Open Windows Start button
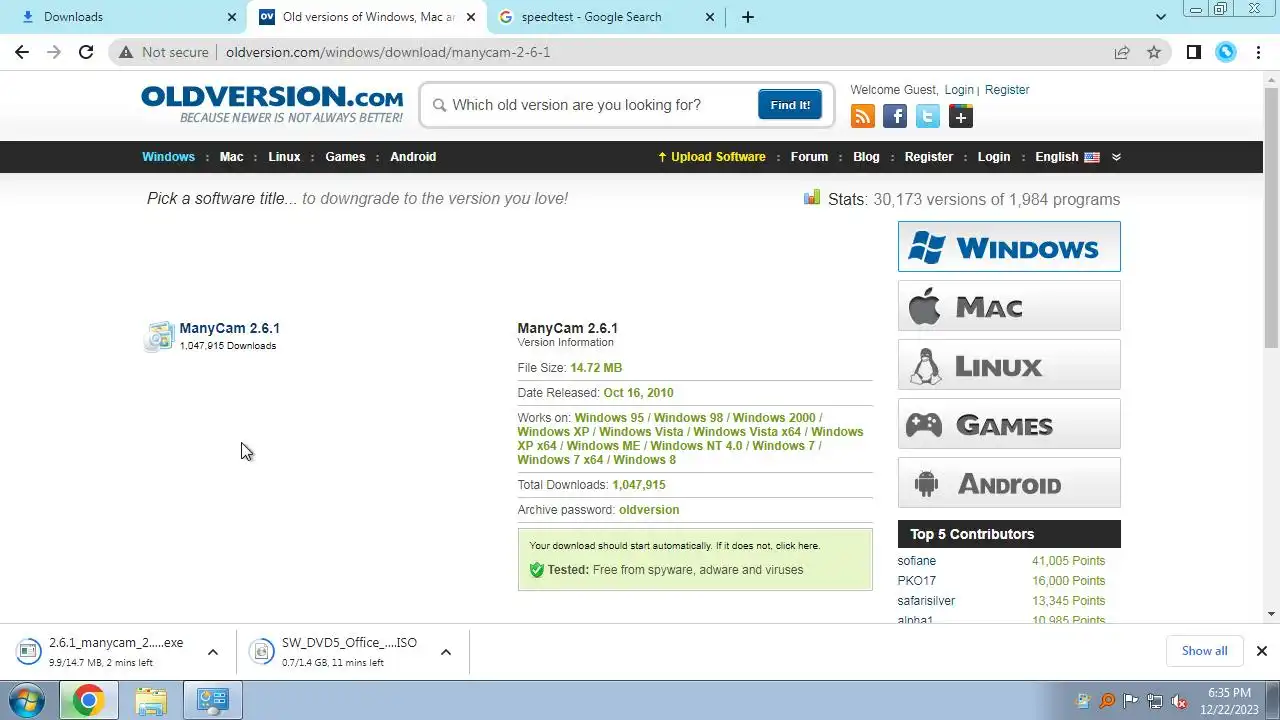 28,700
